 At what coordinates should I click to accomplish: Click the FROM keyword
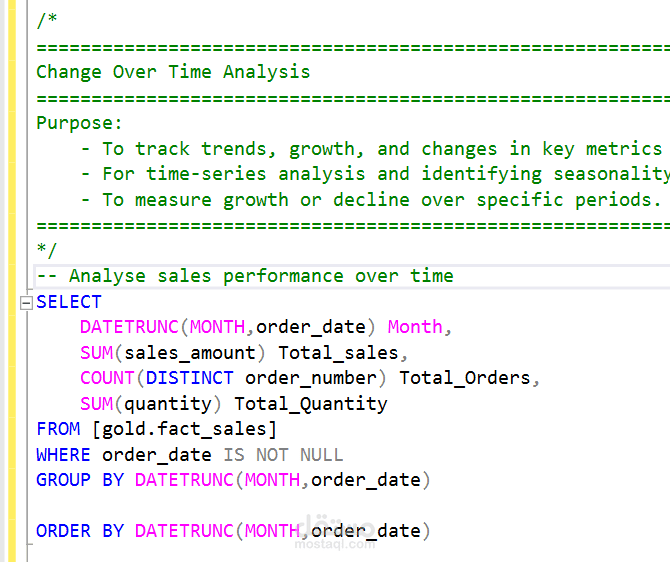(58, 429)
